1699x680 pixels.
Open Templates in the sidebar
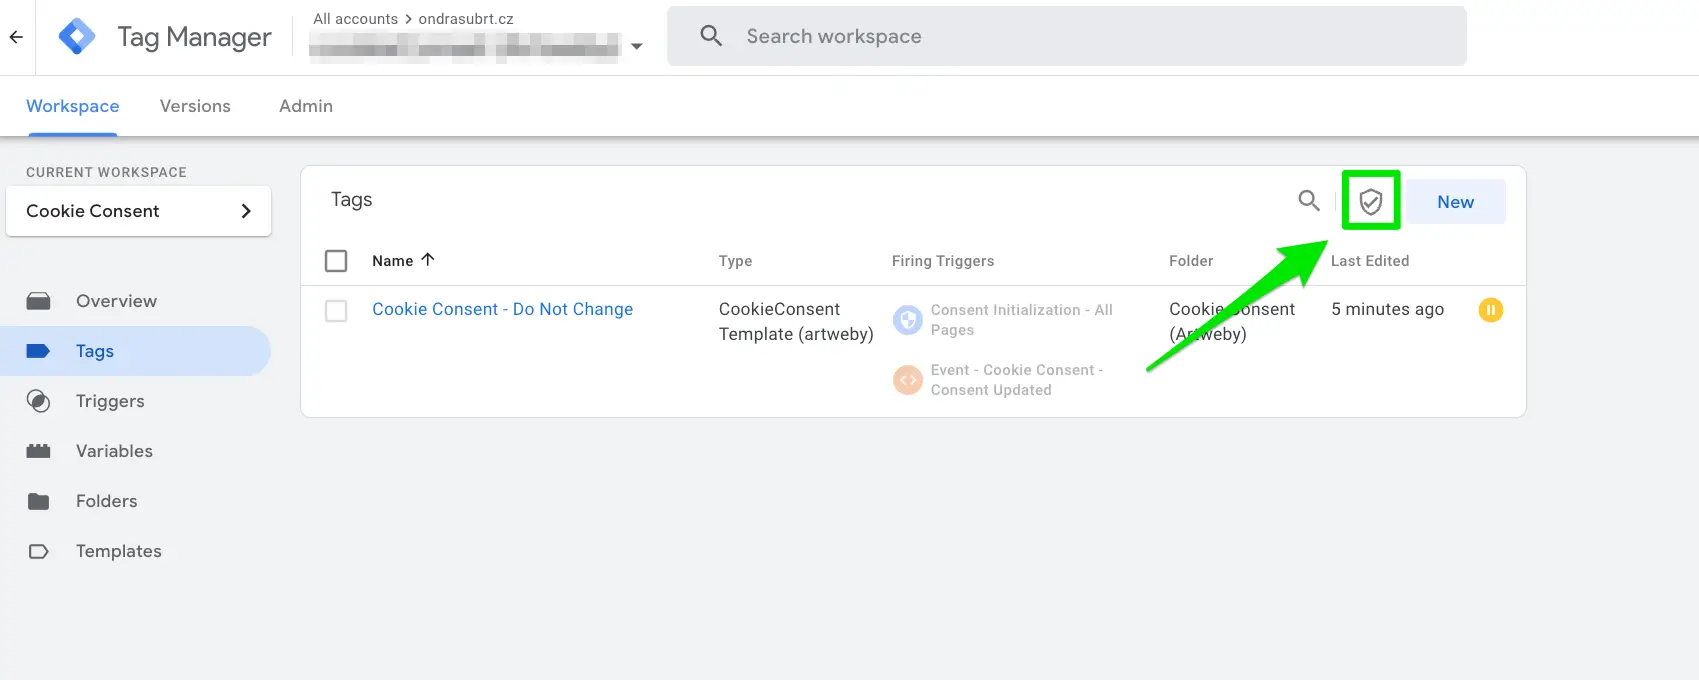pyautogui.click(x=136, y=551)
